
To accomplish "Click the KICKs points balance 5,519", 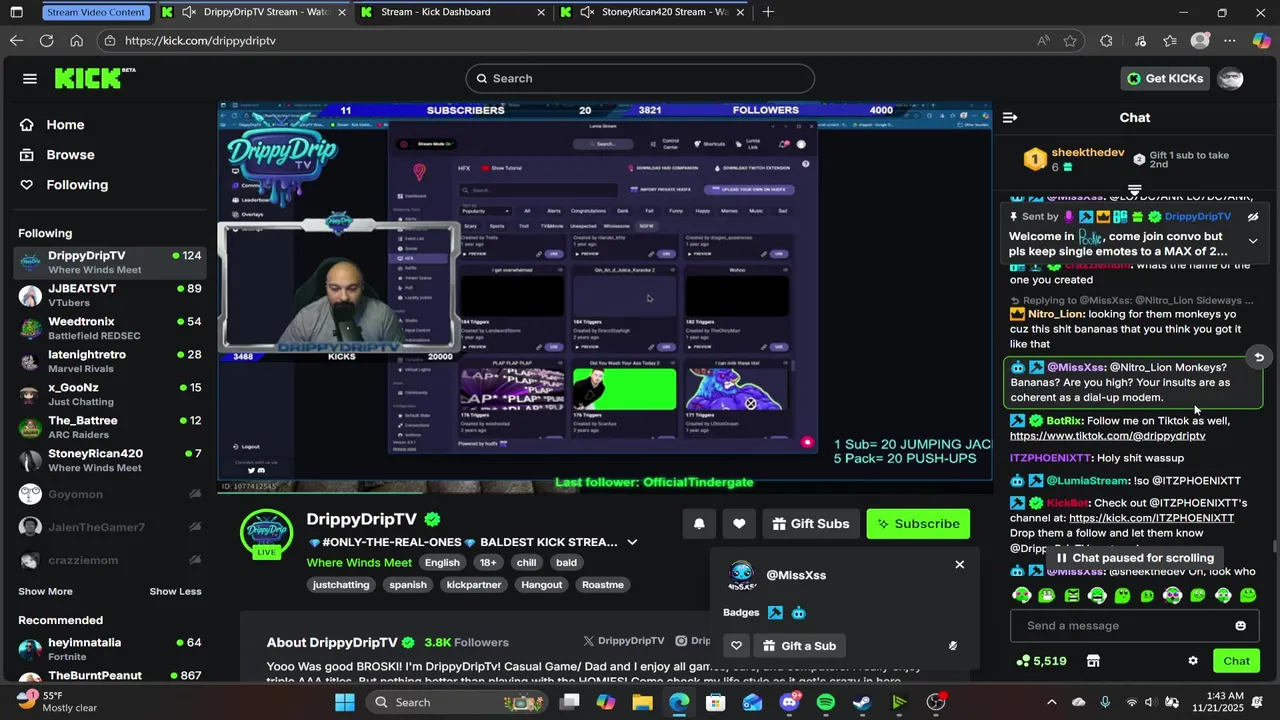I will (x=1041, y=661).
